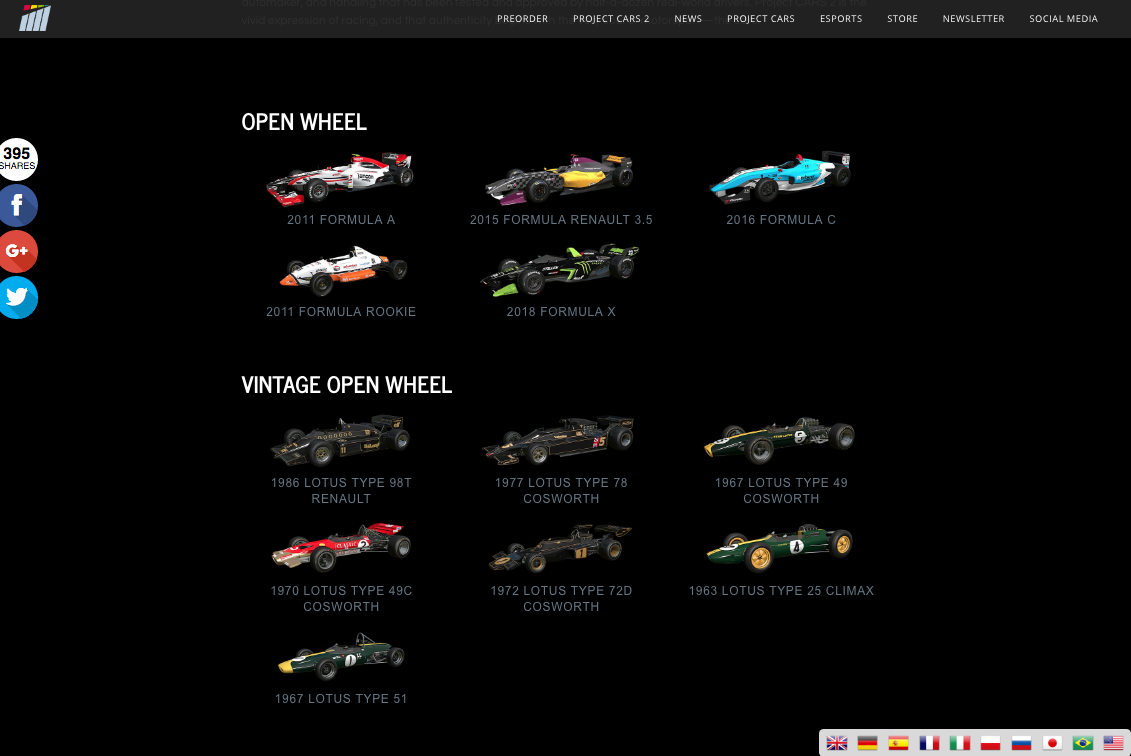1131x756 pixels.
Task: Switch language with the French flag
Action: tap(929, 743)
